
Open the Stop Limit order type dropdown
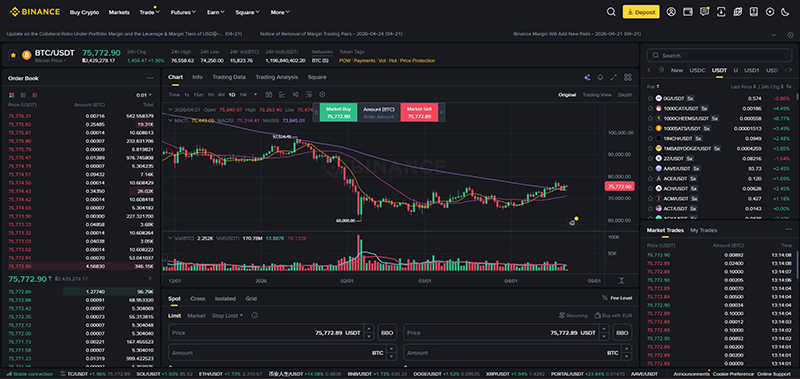[228, 316]
